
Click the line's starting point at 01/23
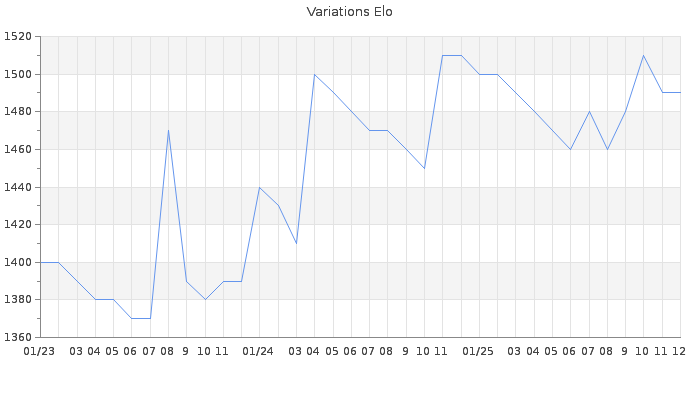pos(40,262)
